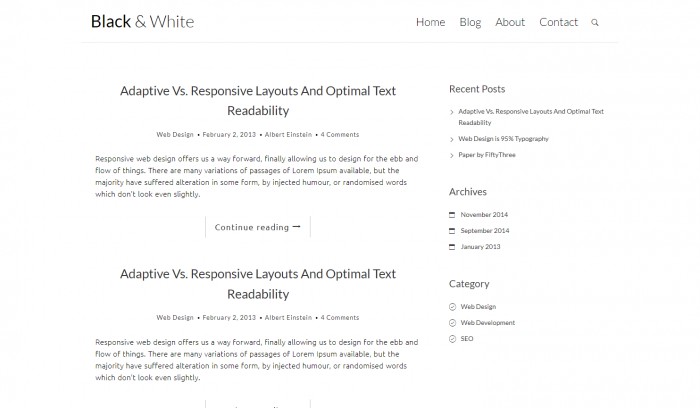The height and width of the screenshot is (408, 700).
Task: Click calendar icon beside September 2014
Action: click(x=452, y=231)
